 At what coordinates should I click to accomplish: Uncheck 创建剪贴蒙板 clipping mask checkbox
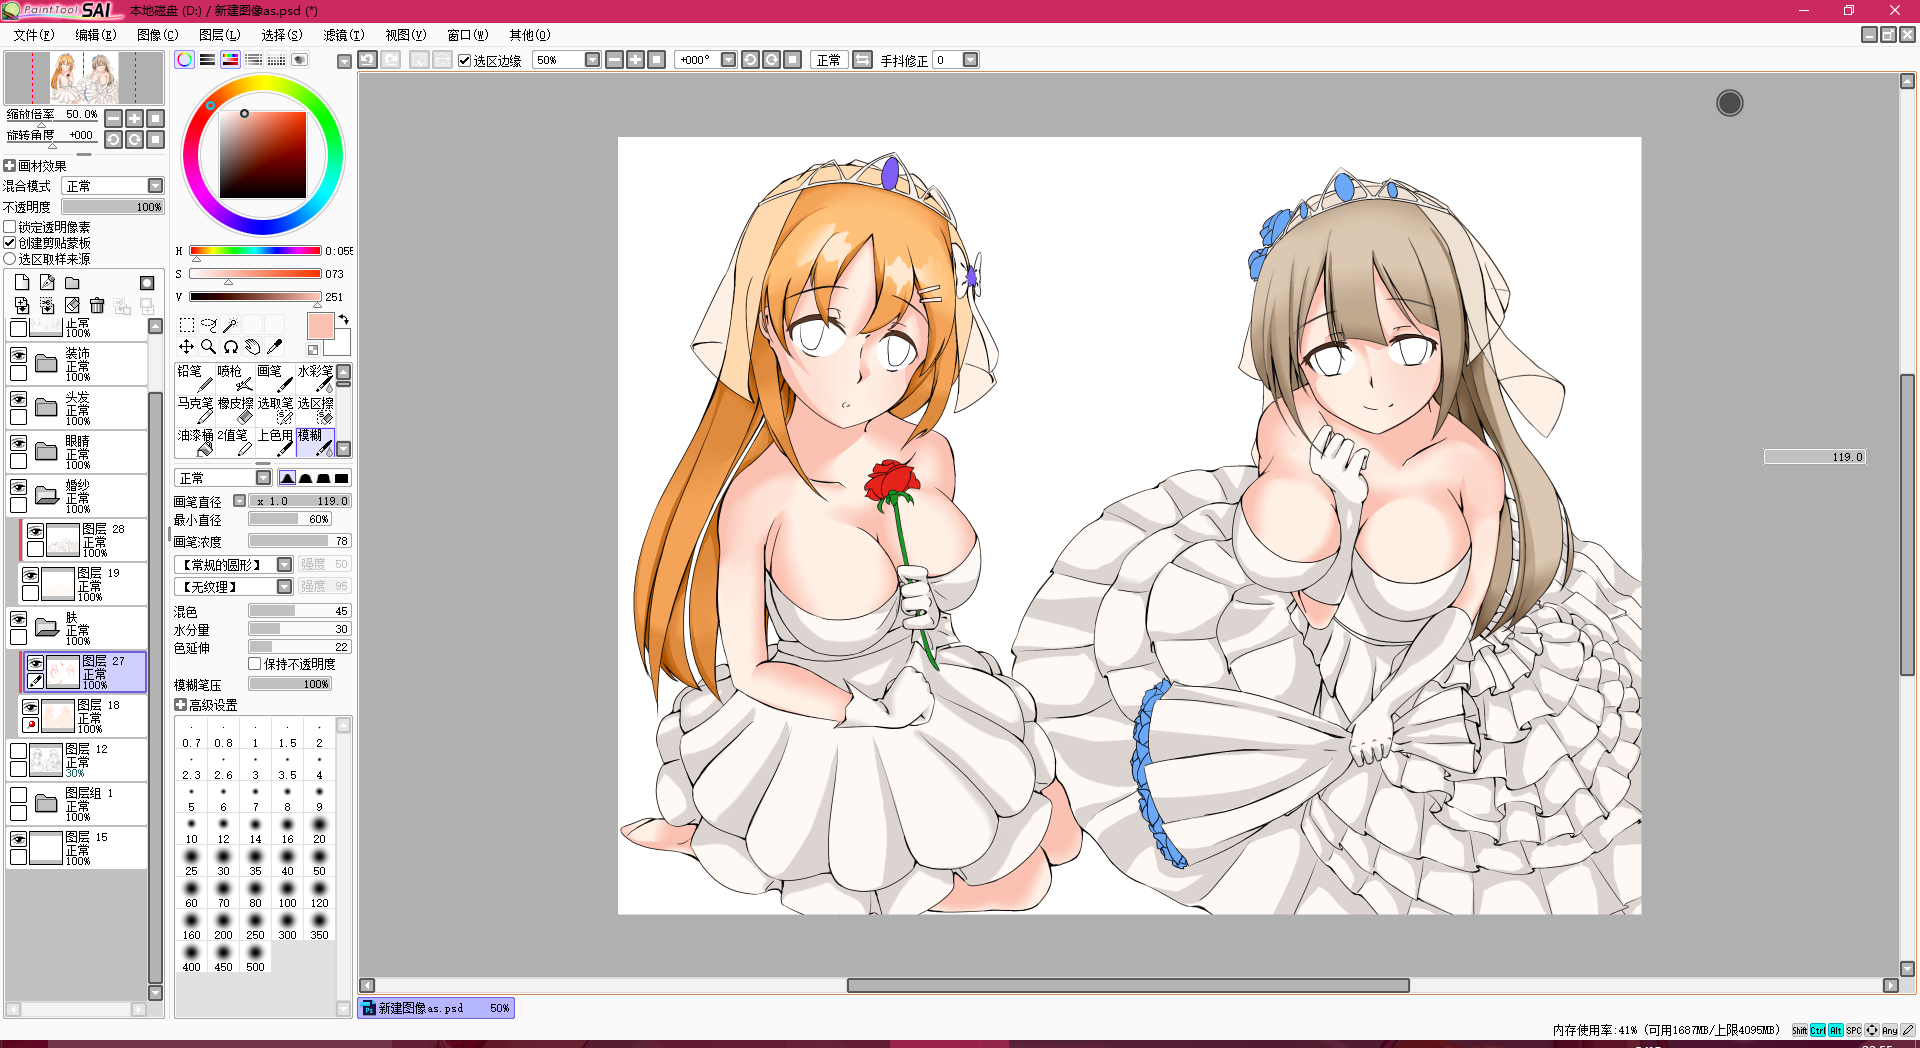click(10, 243)
